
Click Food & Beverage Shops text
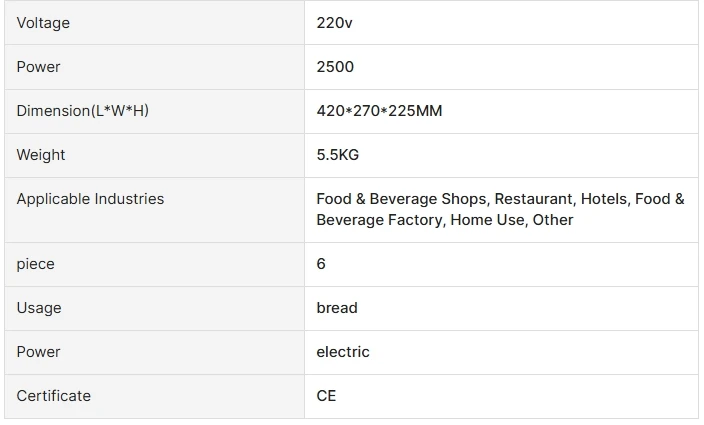pos(401,199)
